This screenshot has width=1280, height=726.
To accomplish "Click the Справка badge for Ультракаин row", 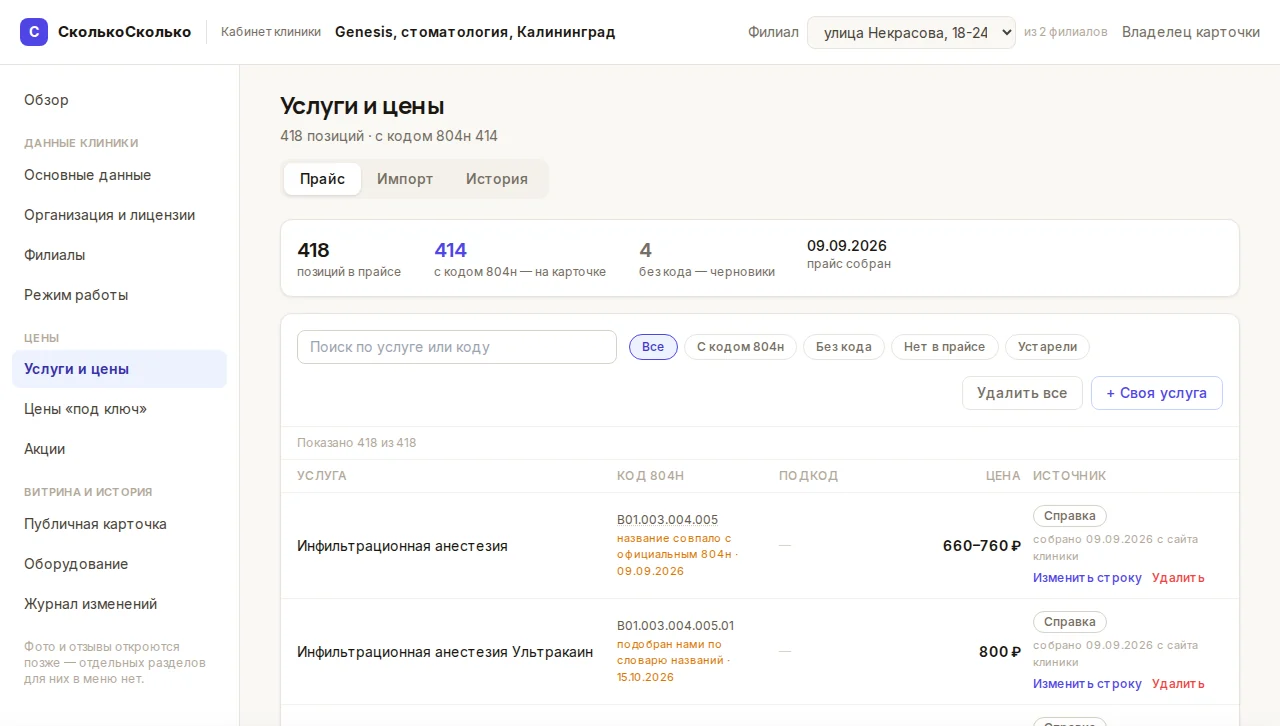I will [1070, 622].
